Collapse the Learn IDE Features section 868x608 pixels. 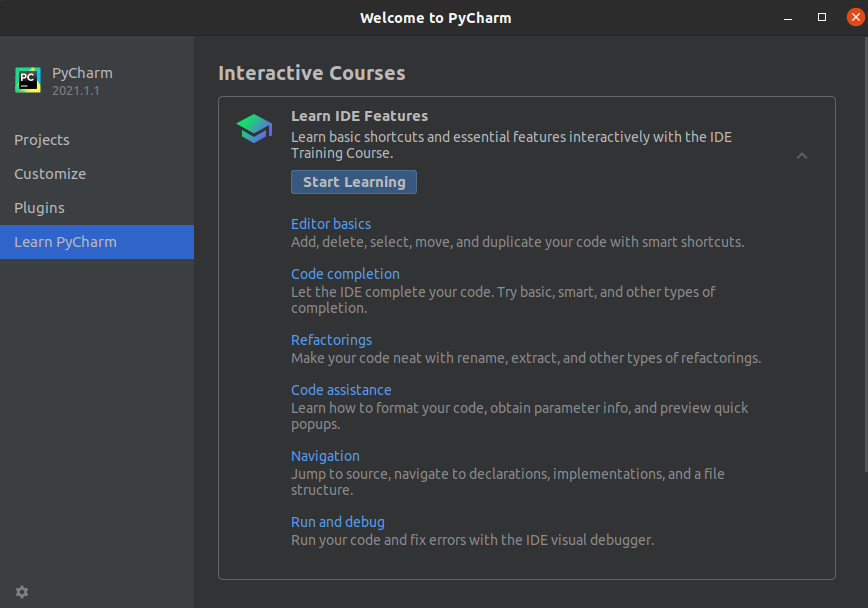click(x=802, y=156)
